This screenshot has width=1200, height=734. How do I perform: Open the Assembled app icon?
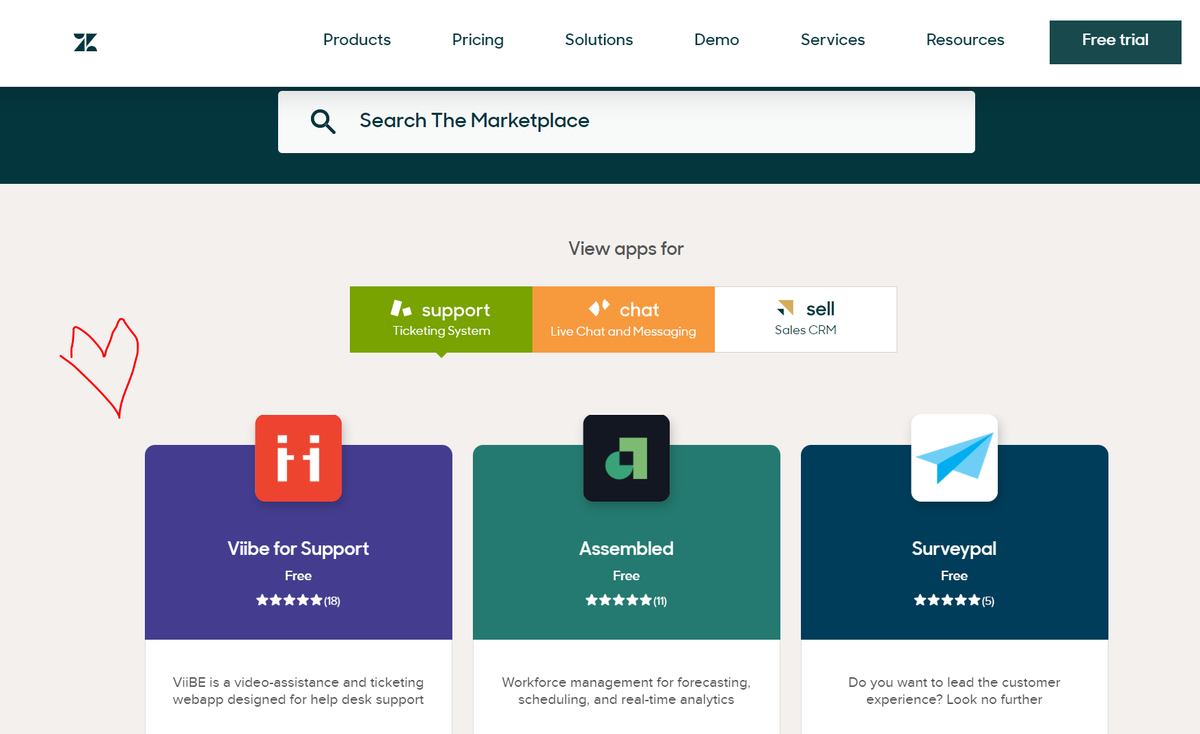pyautogui.click(x=626, y=458)
